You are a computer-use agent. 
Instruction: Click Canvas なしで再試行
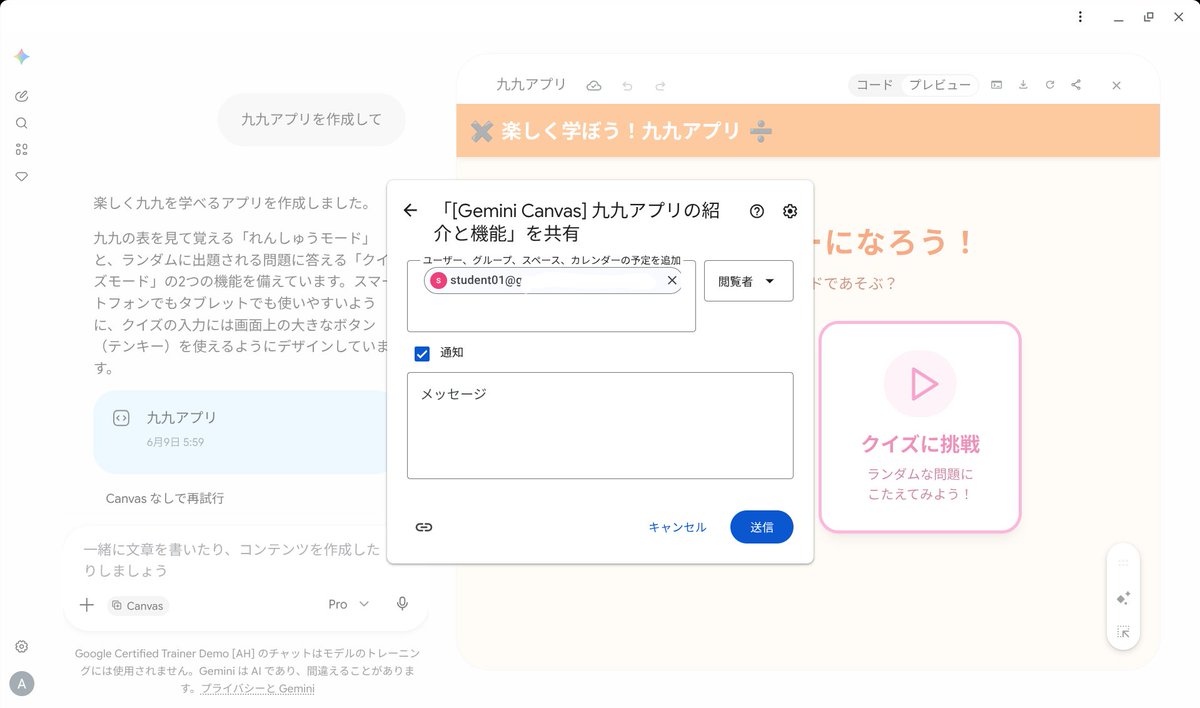point(165,498)
